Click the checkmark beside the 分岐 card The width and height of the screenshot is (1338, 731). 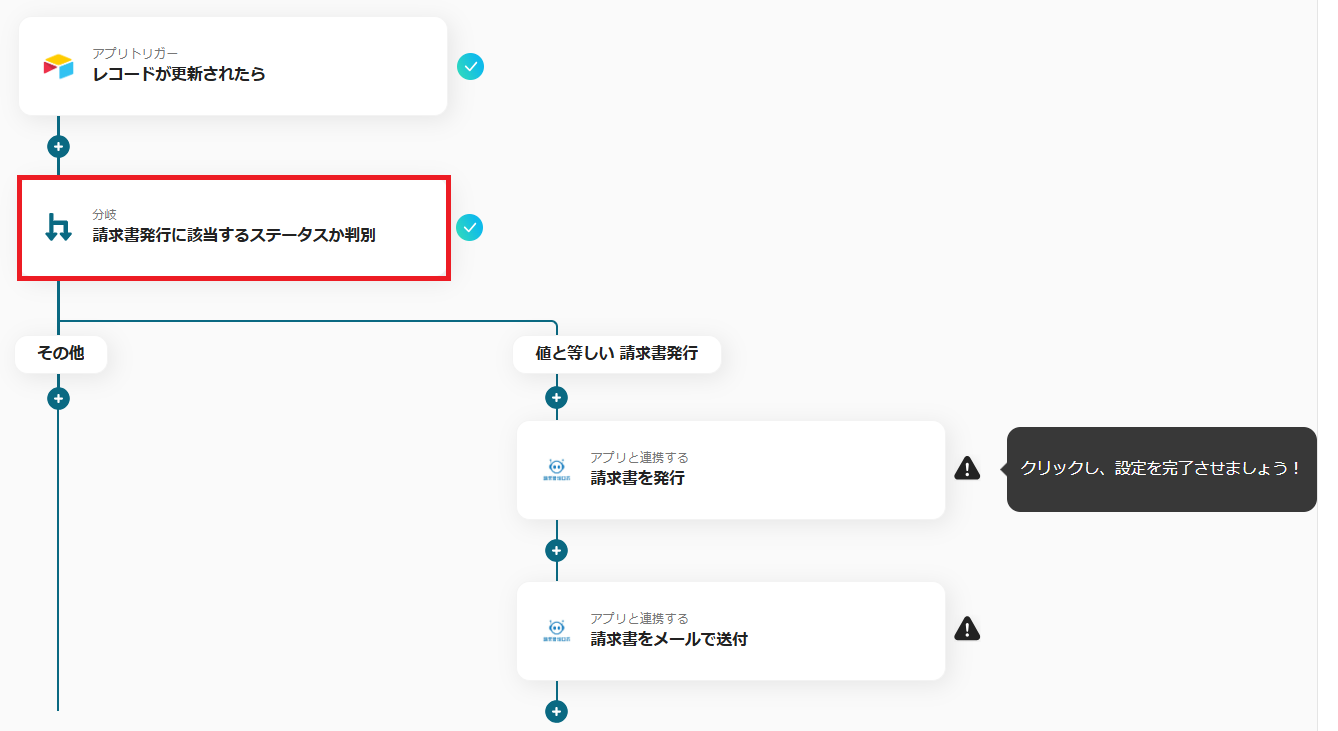coord(470,228)
